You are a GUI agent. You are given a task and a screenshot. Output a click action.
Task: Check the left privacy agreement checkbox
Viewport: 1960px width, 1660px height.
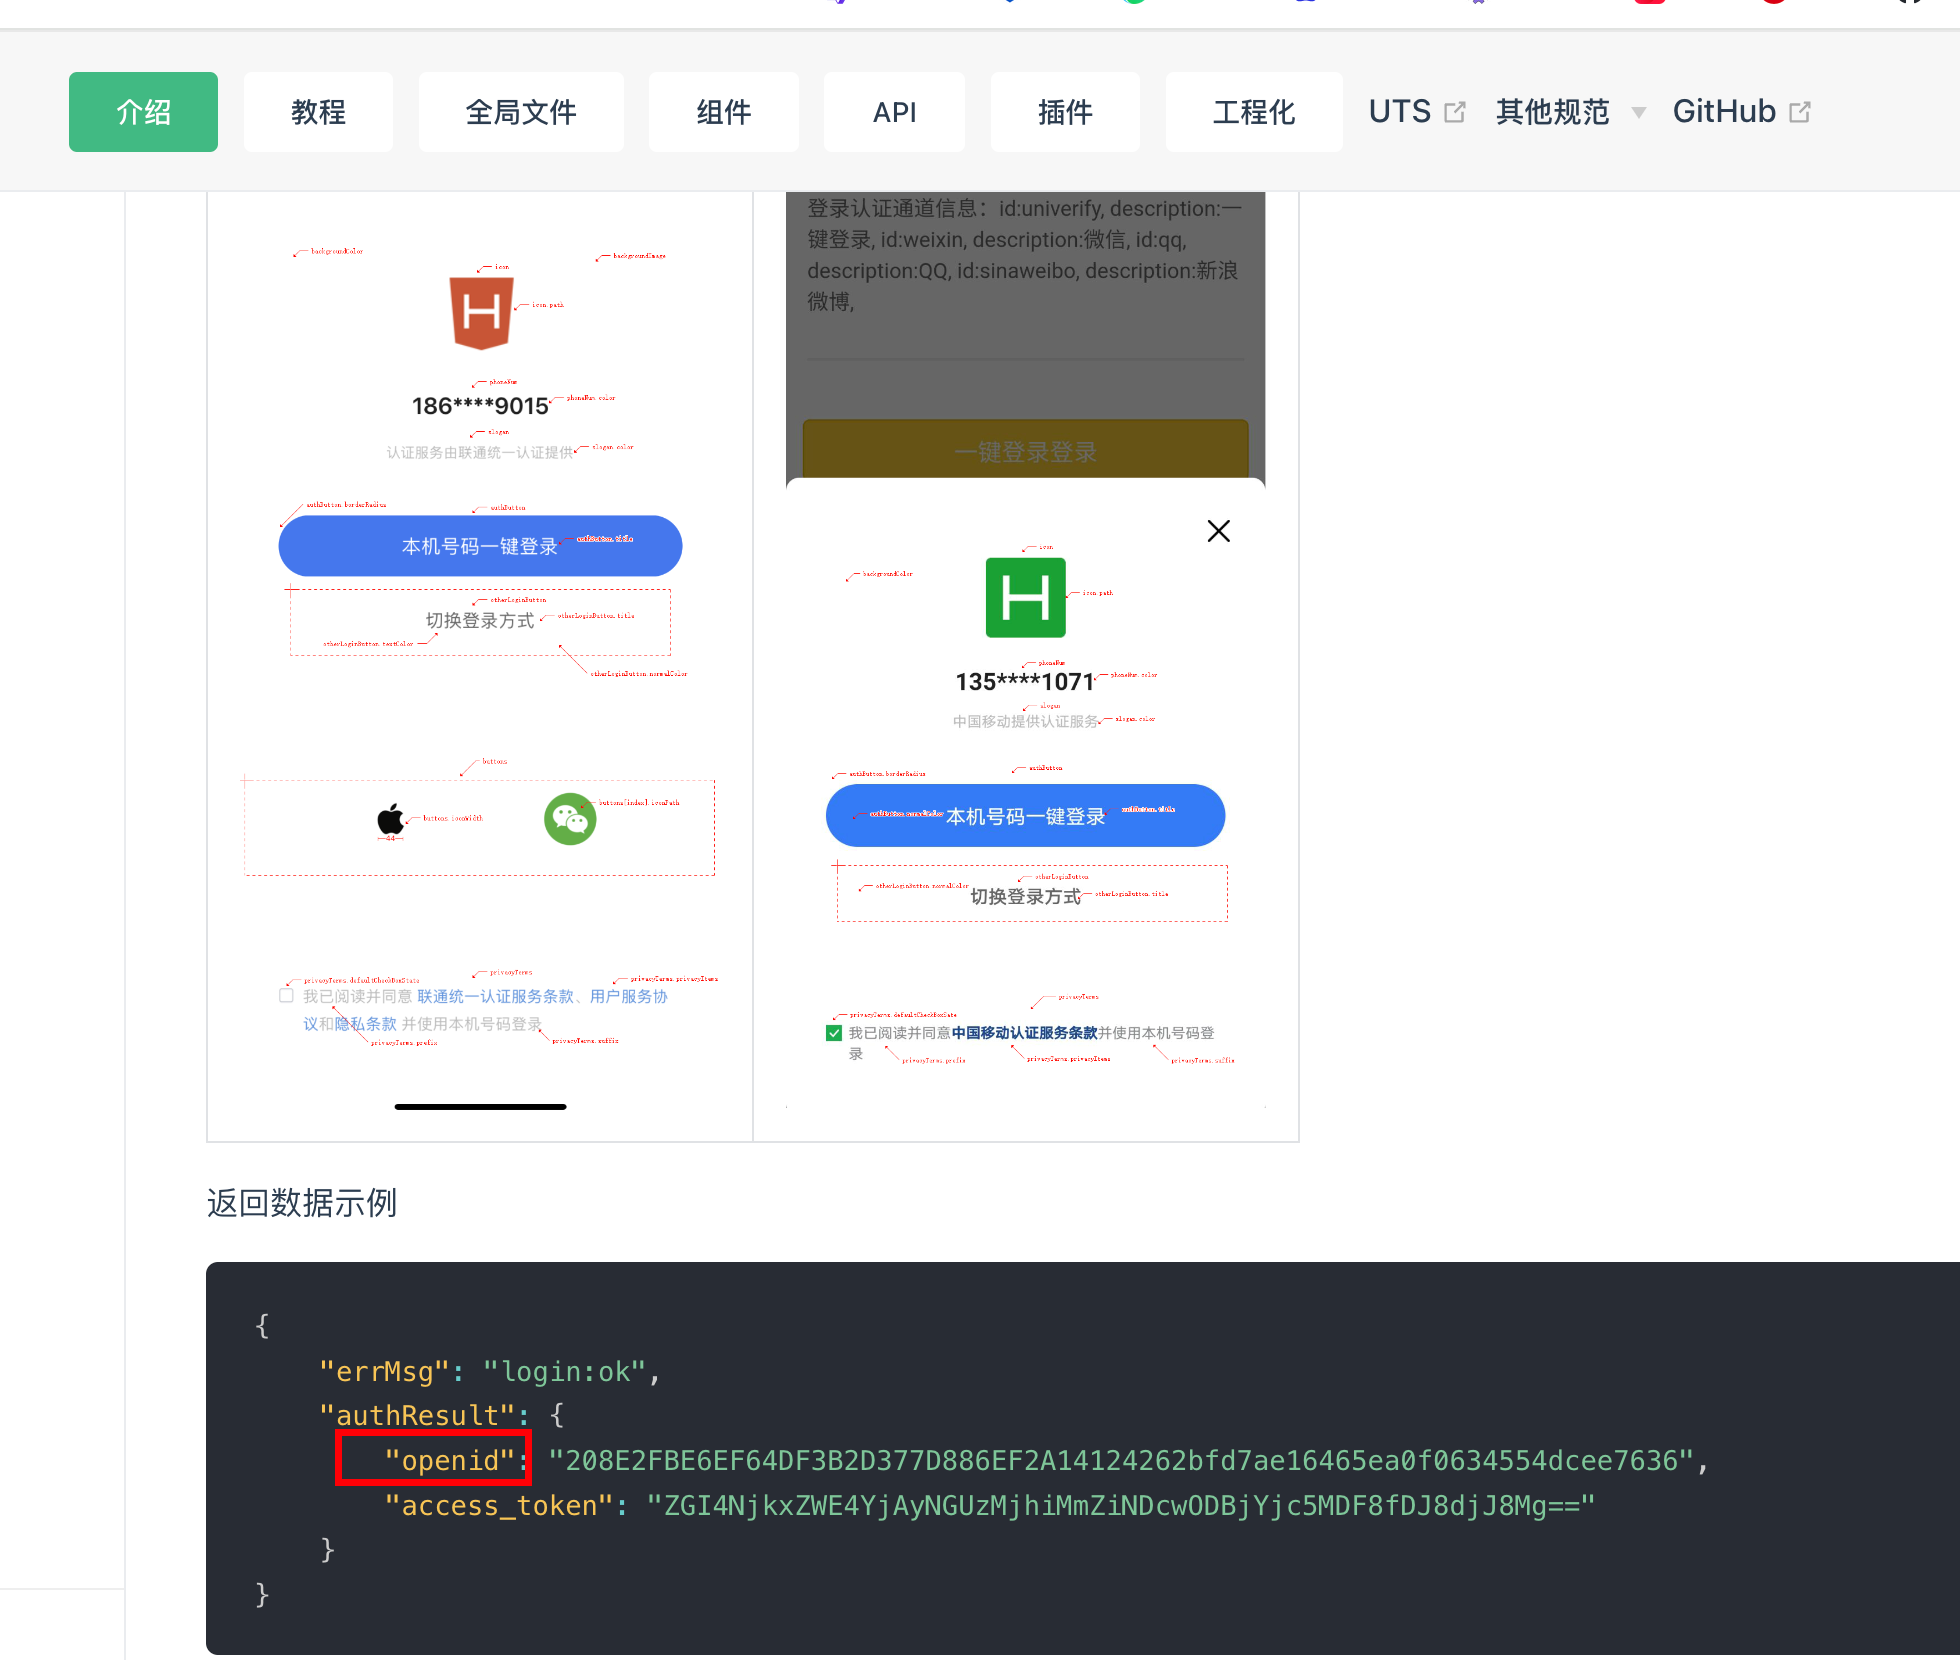point(286,996)
